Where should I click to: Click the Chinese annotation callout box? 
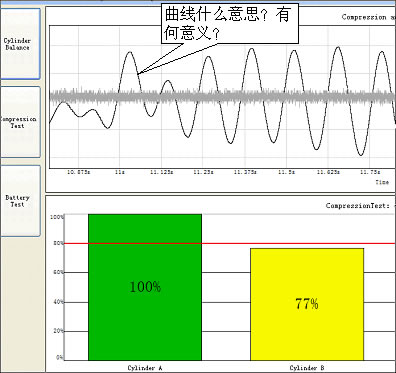pos(230,24)
